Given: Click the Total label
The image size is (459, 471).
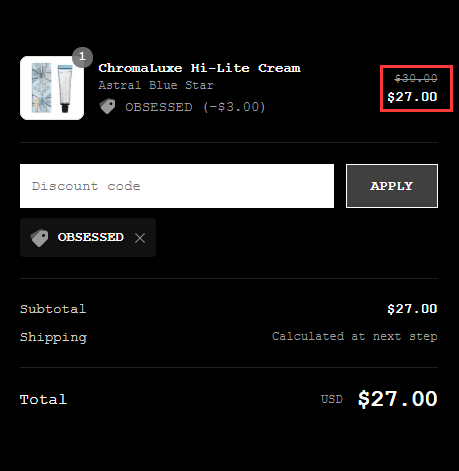Looking at the screenshot, I should (43, 399).
